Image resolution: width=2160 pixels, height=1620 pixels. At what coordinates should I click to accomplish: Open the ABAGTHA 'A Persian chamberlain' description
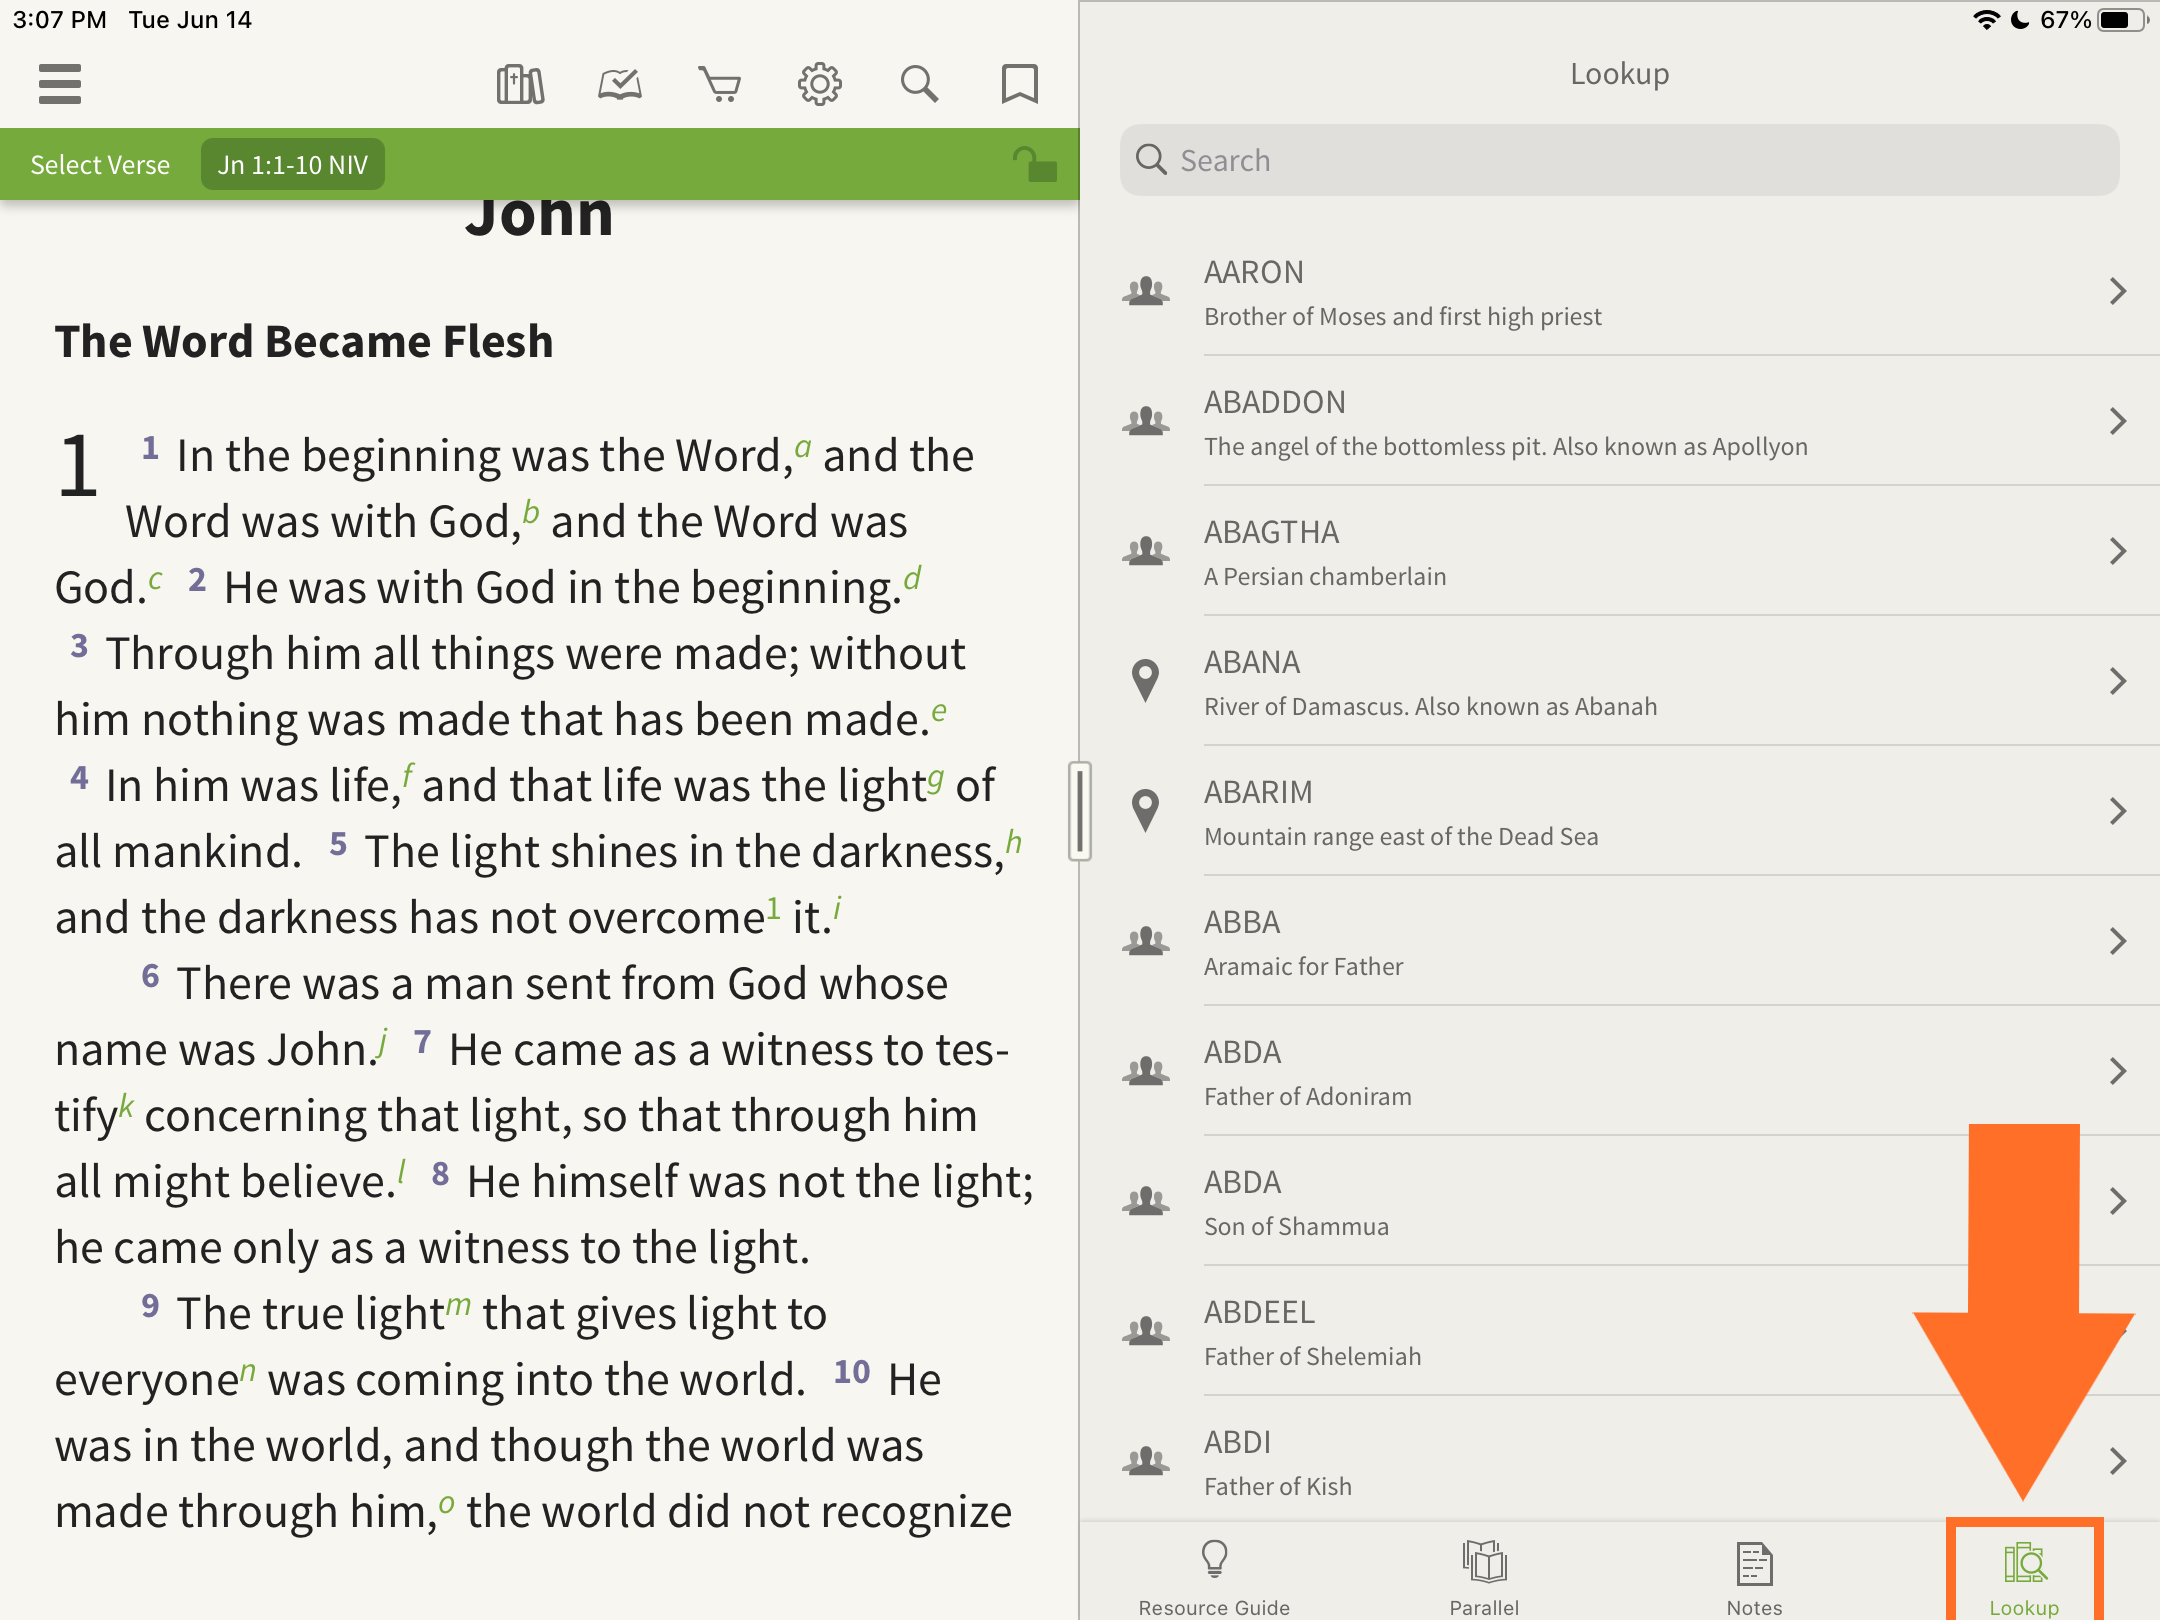(1325, 577)
